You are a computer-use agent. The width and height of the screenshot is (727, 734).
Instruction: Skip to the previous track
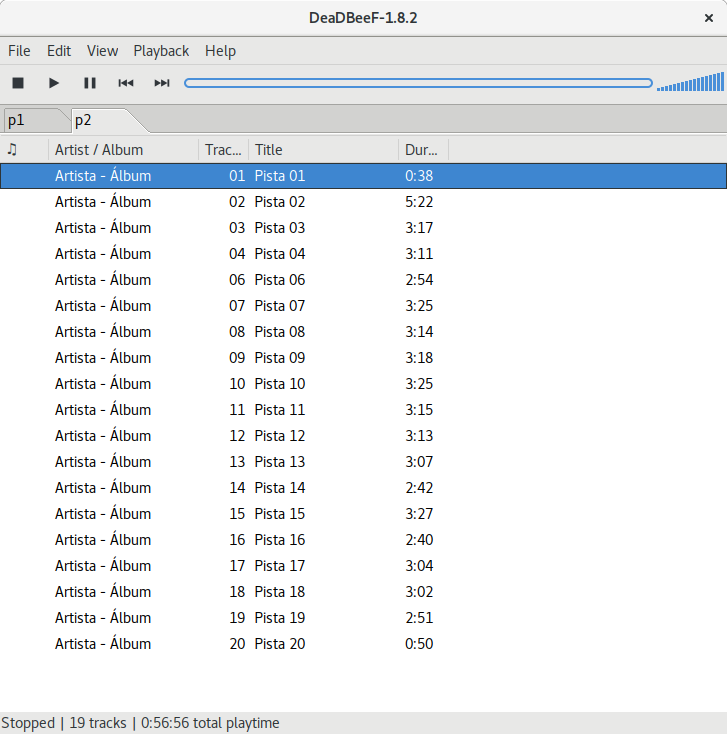[x=126, y=83]
